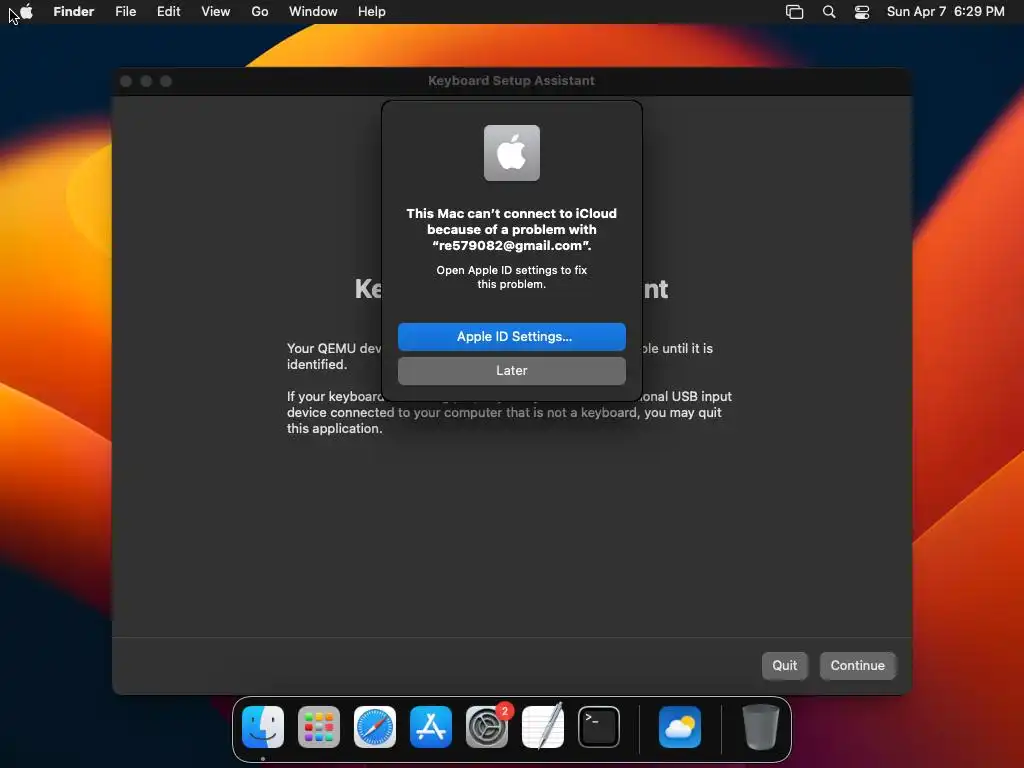1024x768 pixels.
Task: Click the date and time clock
Action: click(x=946, y=11)
